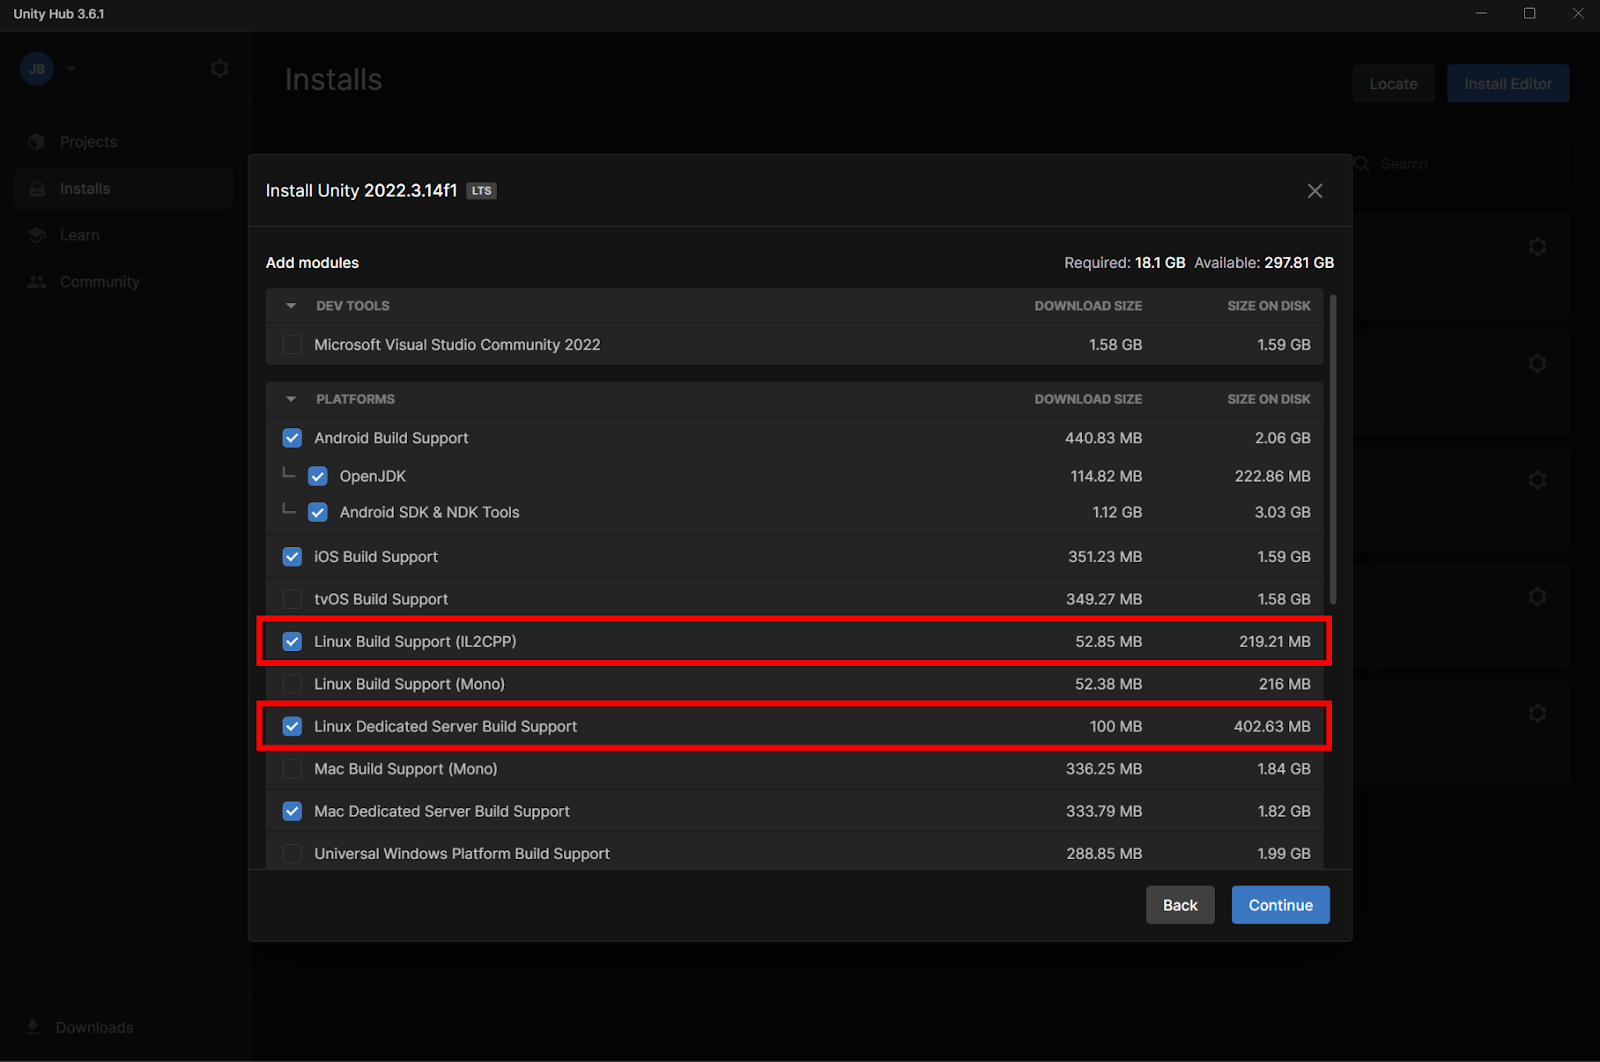Check Microsoft Visual Studio Community 2022
Image resolution: width=1600 pixels, height=1062 pixels.
click(x=292, y=345)
